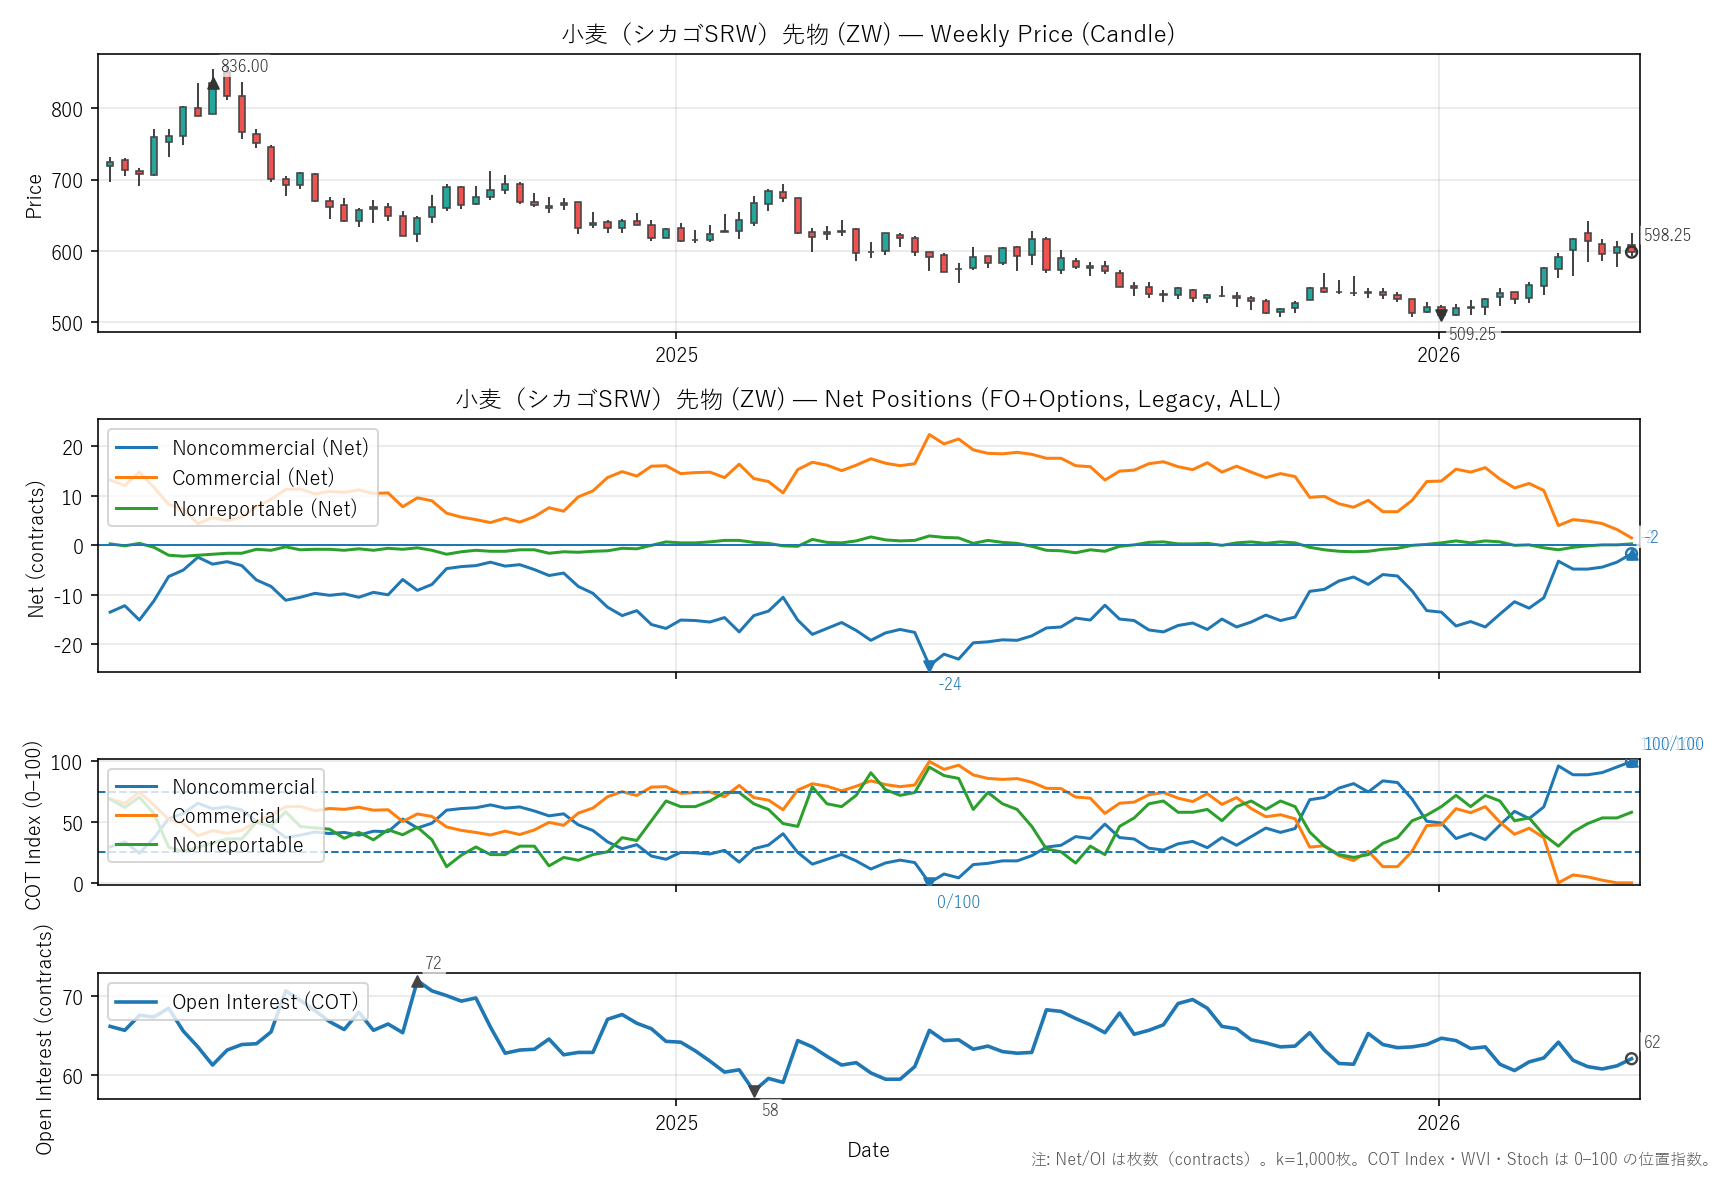Viewport: 1728px width, 1180px height.
Task: Click the Open Interest low triangle marker at 58
Action: click(754, 1091)
